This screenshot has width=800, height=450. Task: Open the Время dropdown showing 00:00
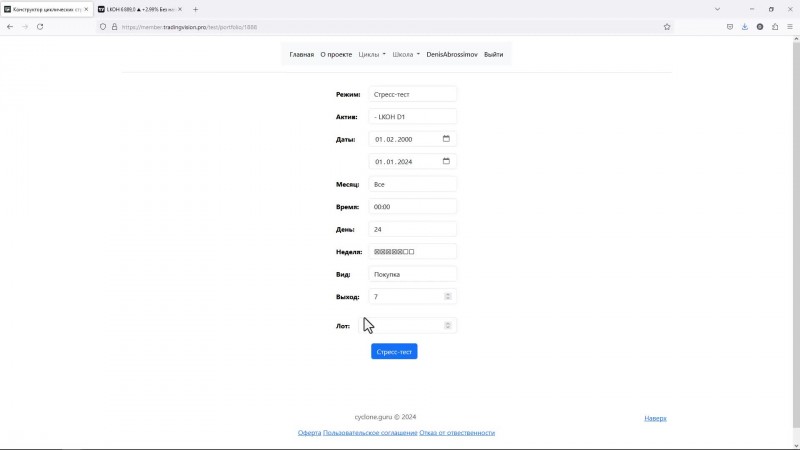413,207
